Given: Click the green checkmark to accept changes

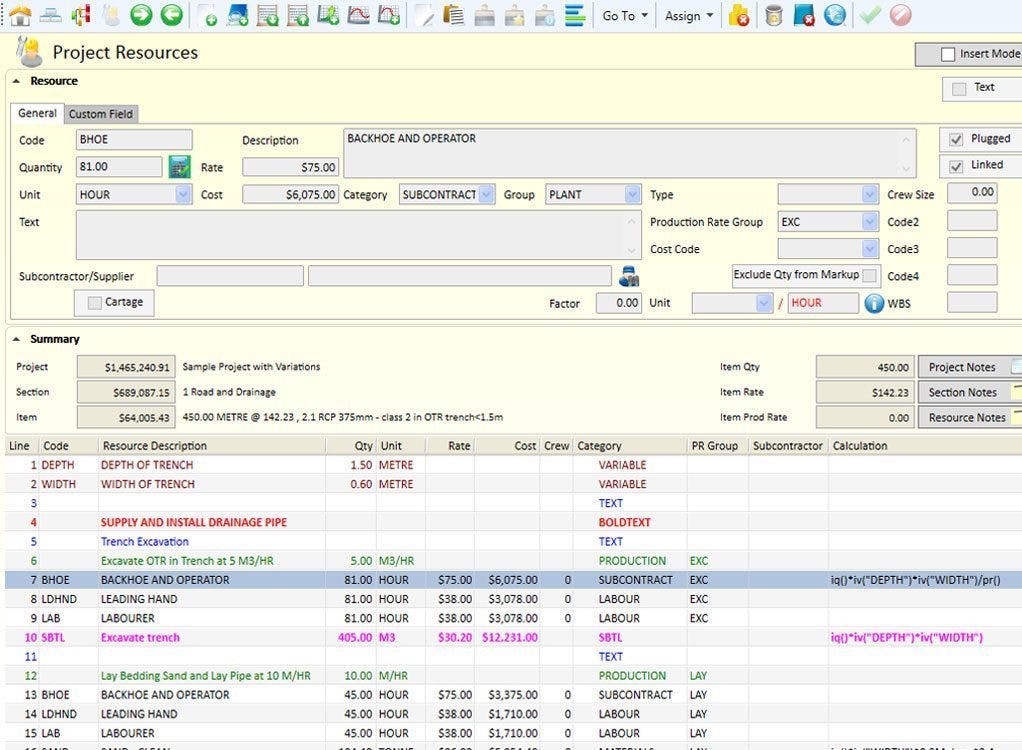Looking at the screenshot, I should click(870, 15).
